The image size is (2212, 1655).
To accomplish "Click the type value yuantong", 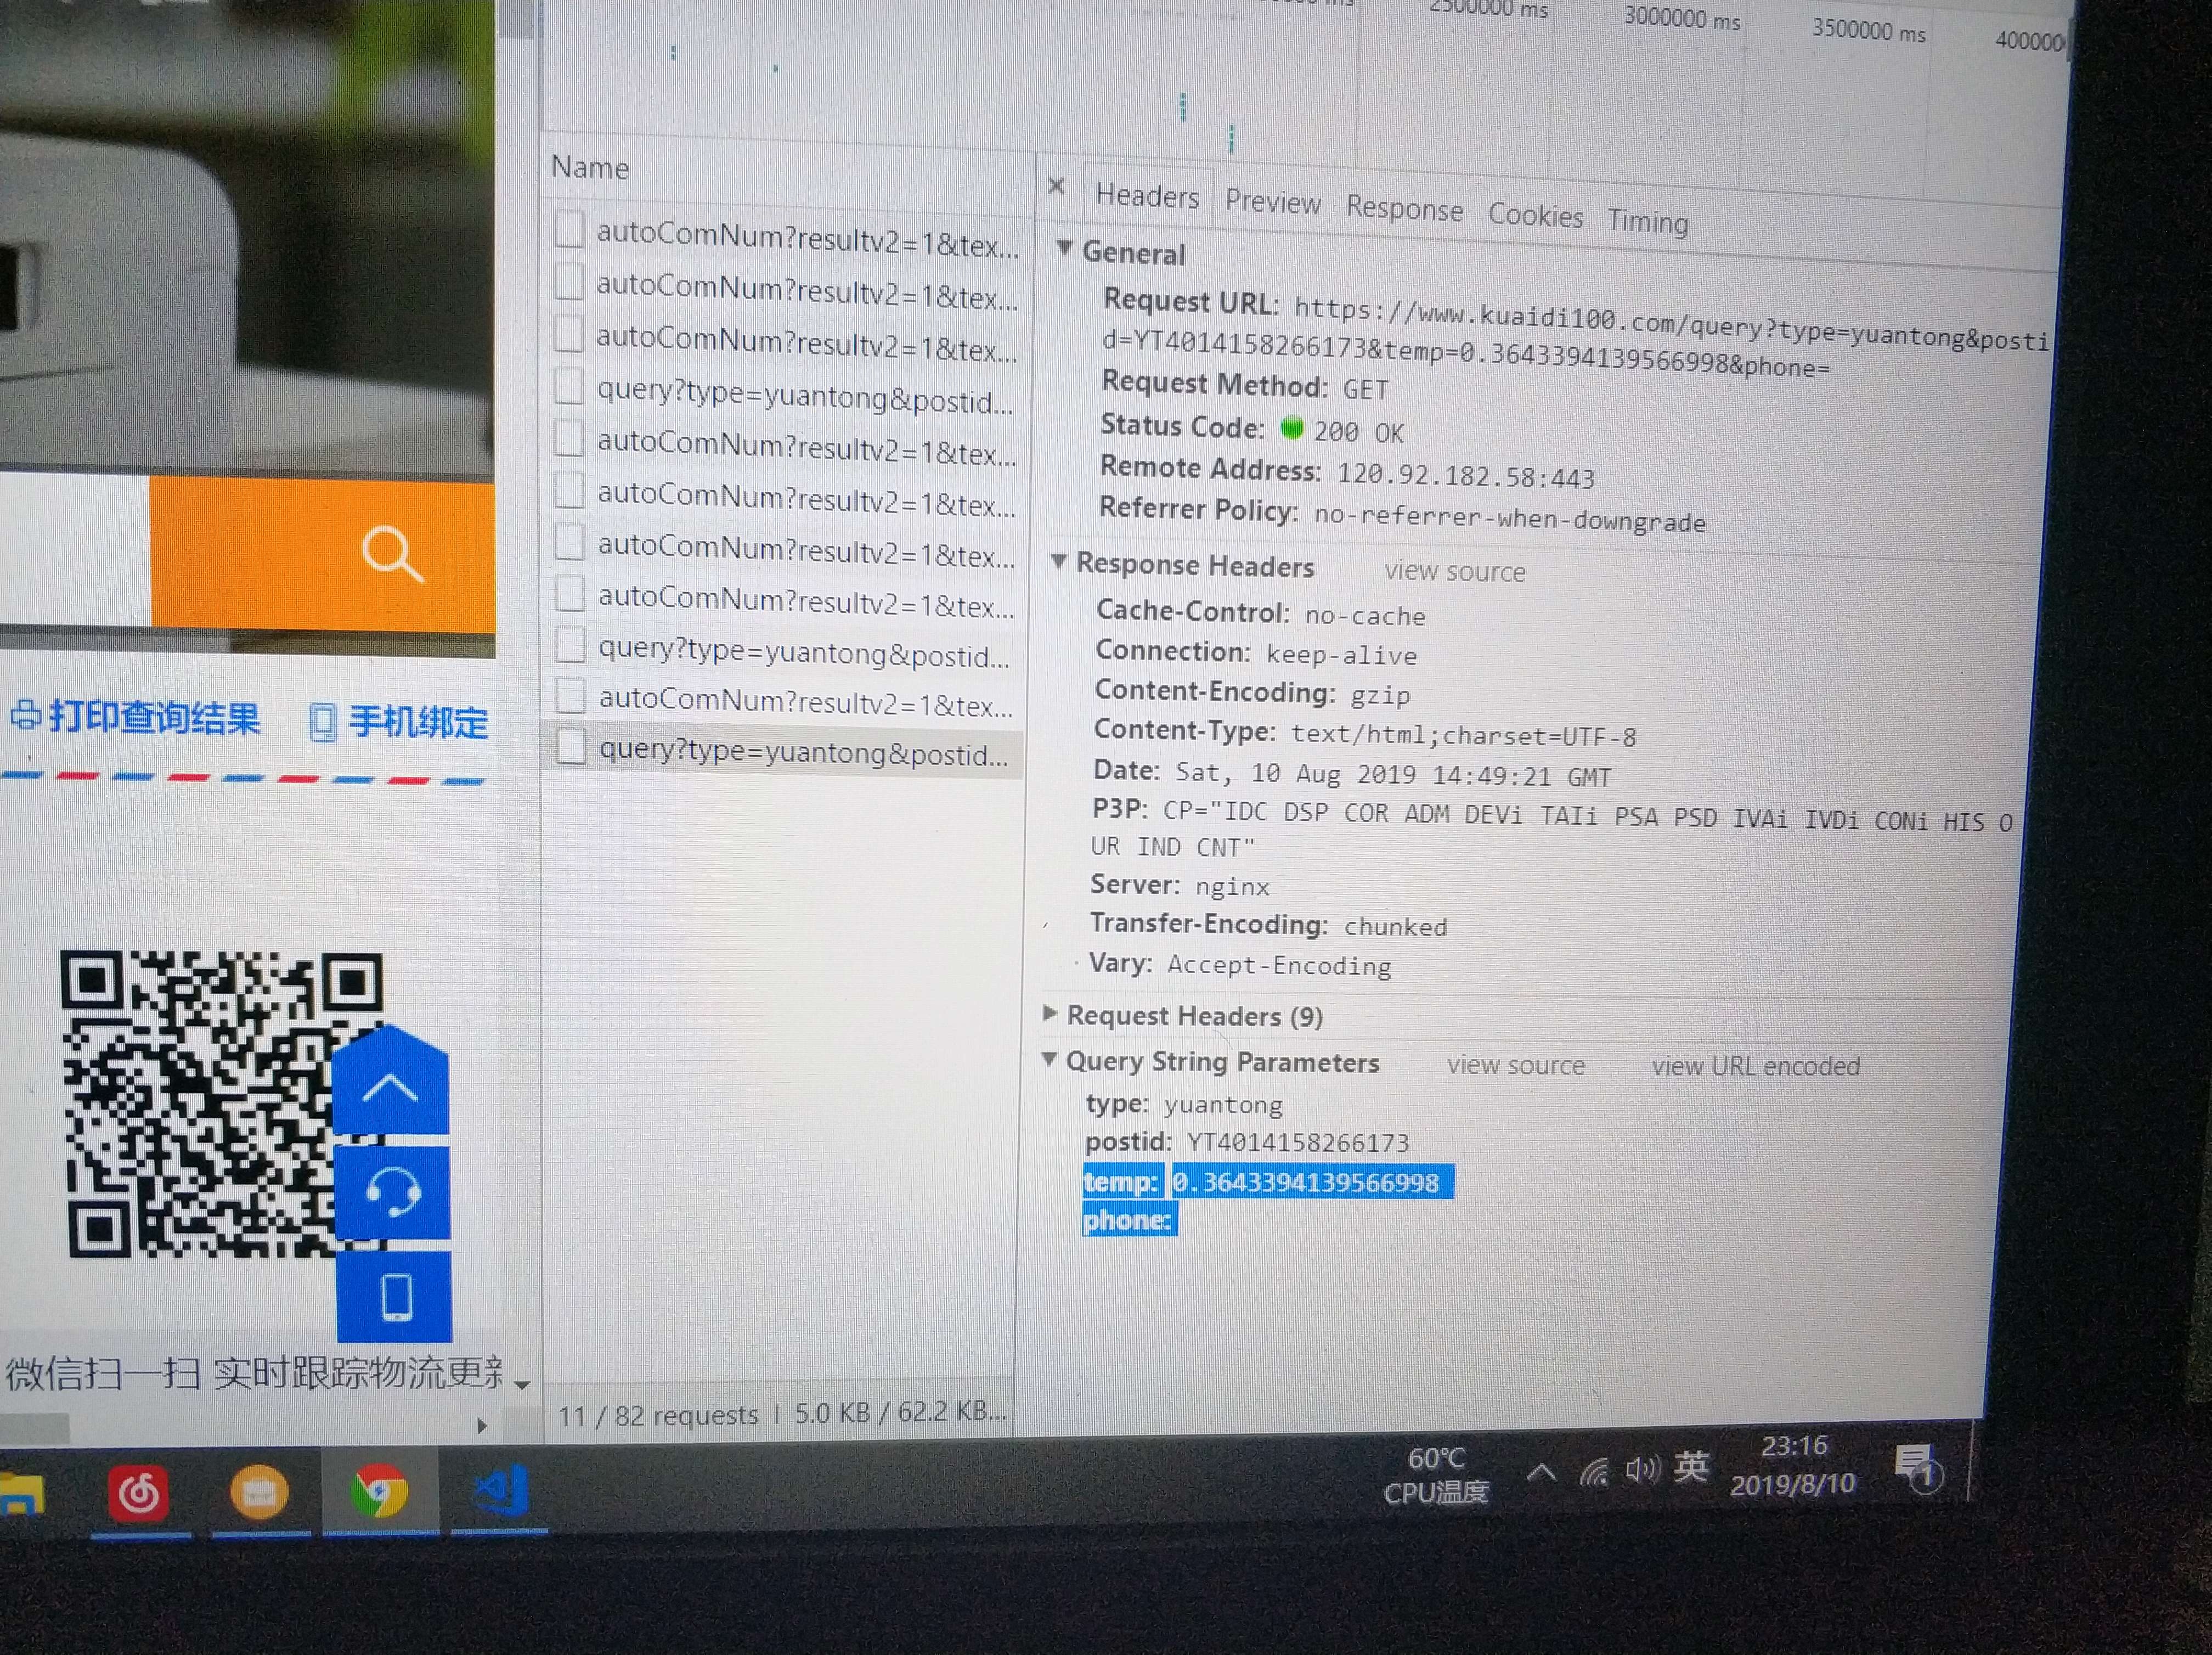I will pyautogui.click(x=1223, y=1104).
